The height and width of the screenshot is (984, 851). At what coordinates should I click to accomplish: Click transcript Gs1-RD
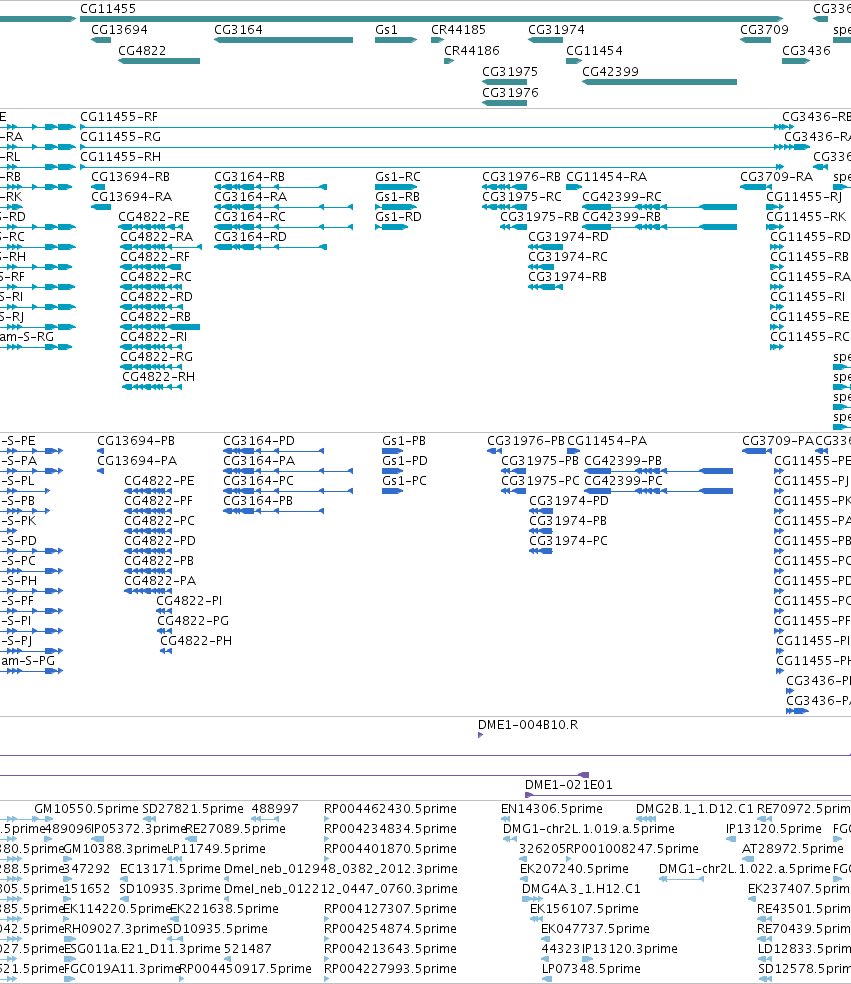(398, 217)
